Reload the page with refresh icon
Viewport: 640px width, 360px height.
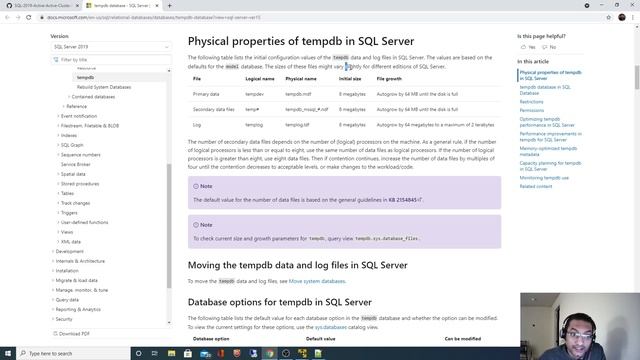pos(29,17)
